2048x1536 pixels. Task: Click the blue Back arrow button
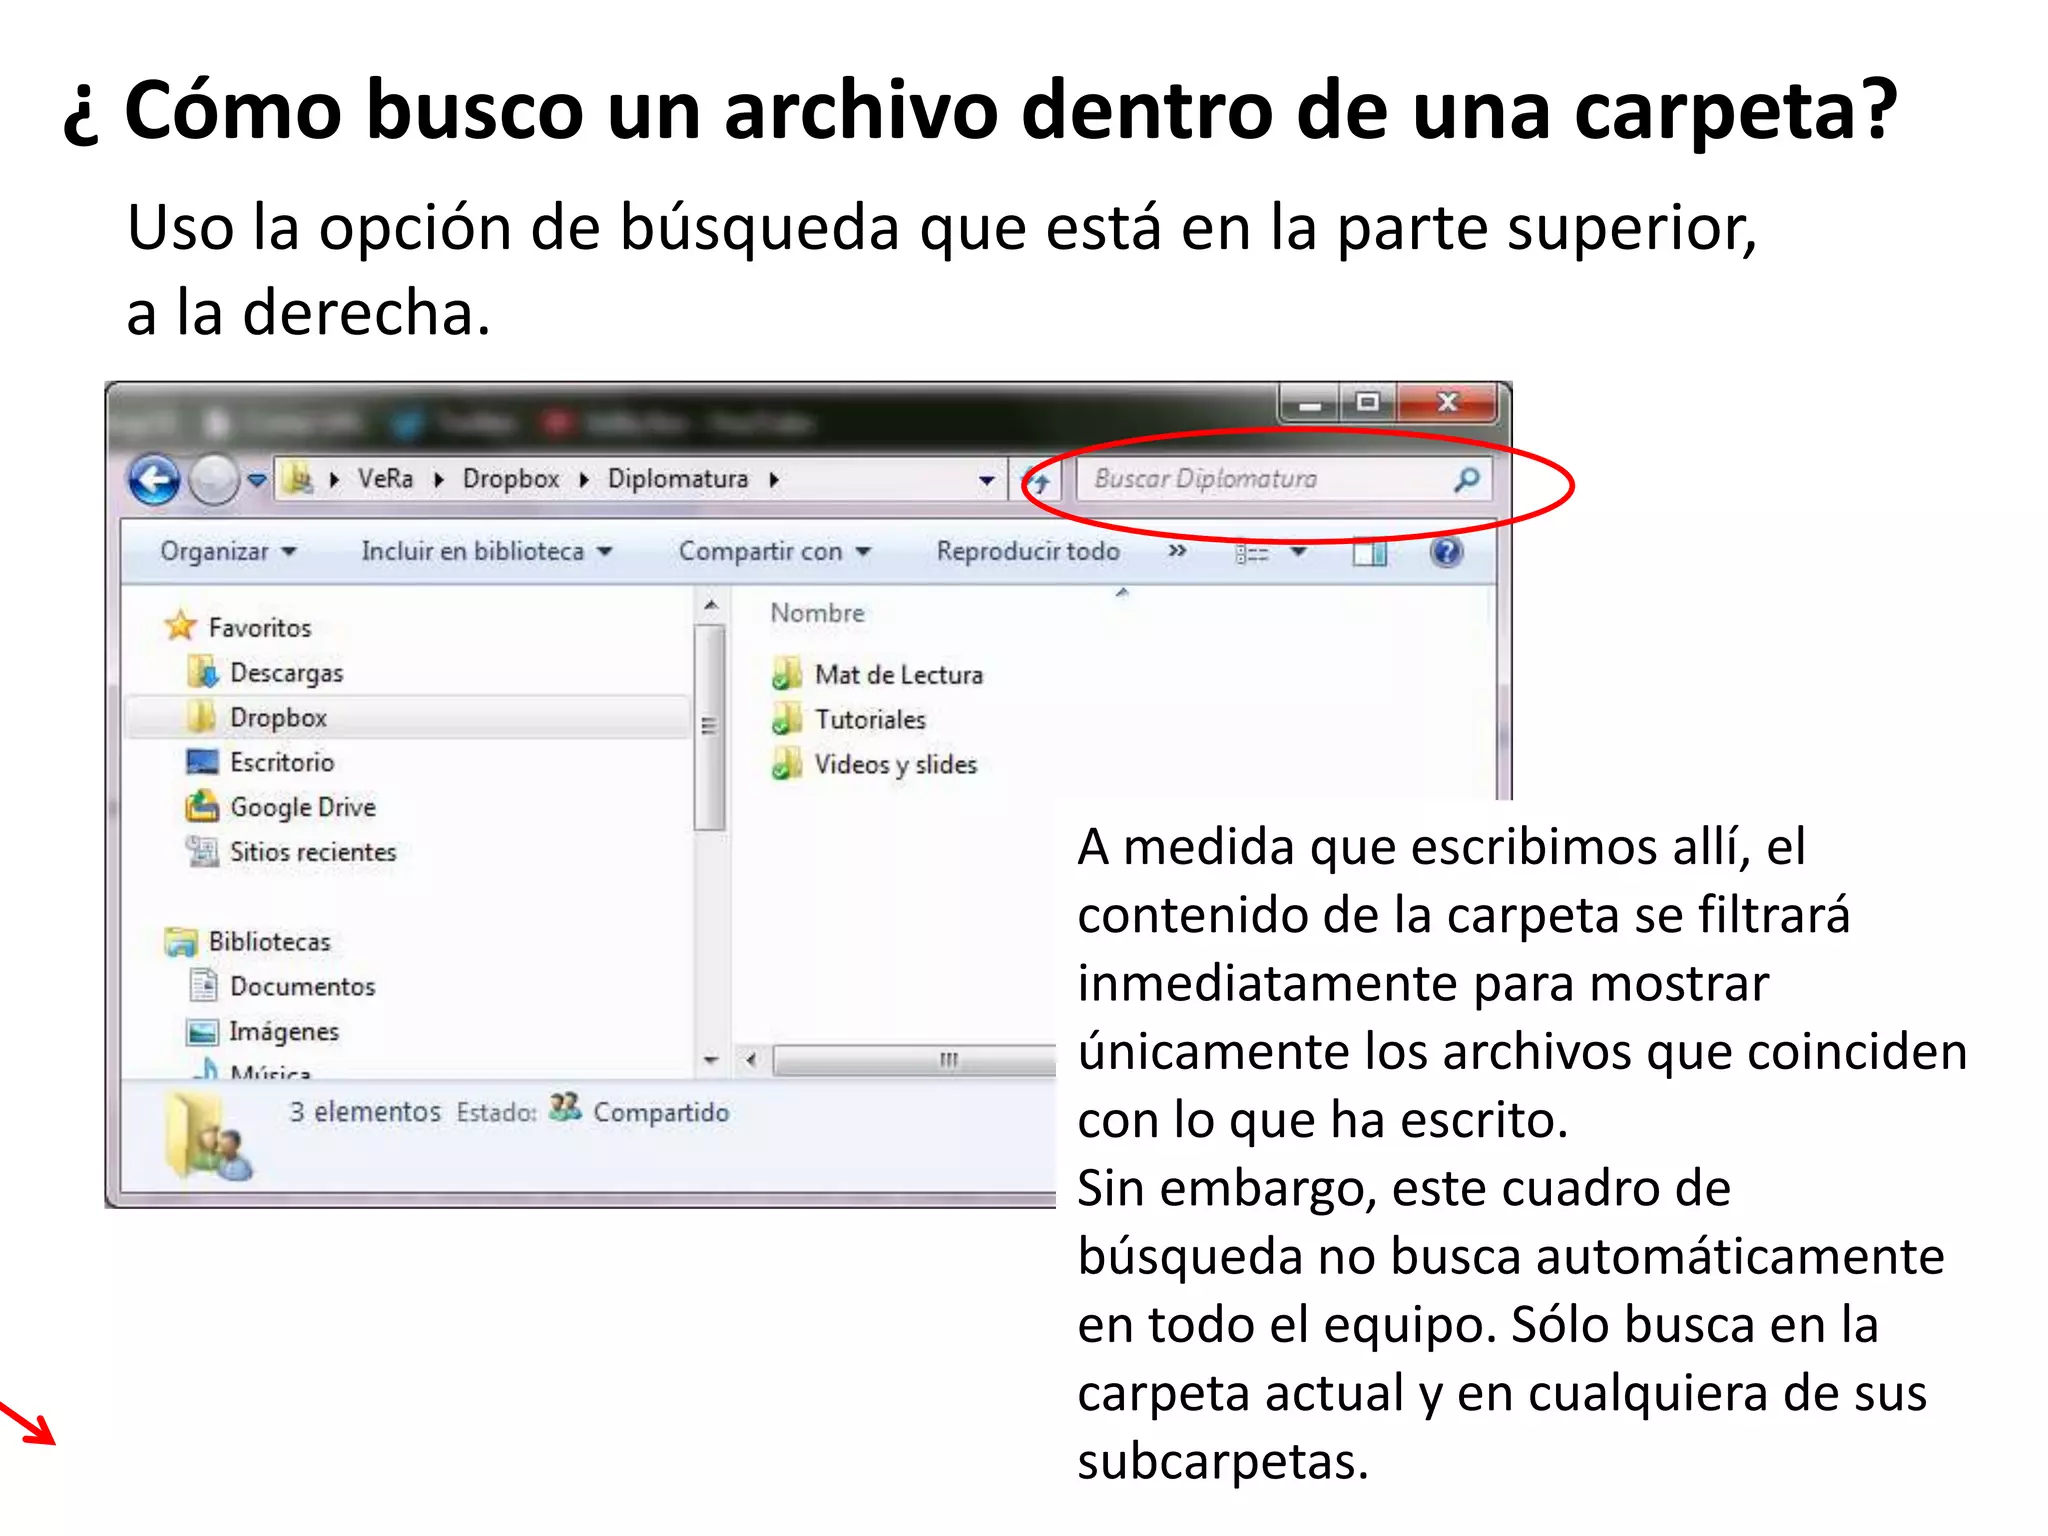coord(154,481)
